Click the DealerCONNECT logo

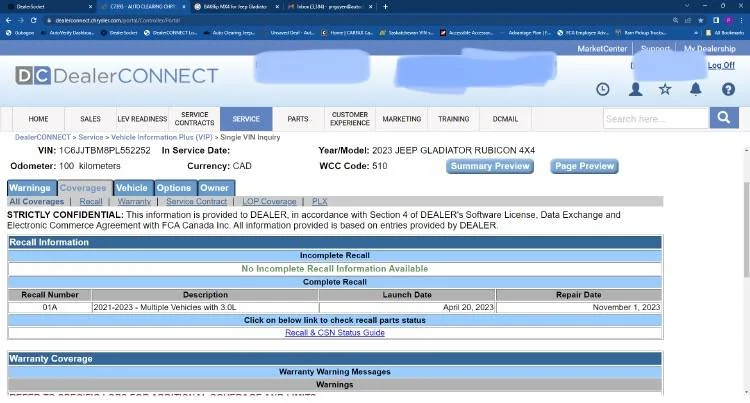click(117, 76)
